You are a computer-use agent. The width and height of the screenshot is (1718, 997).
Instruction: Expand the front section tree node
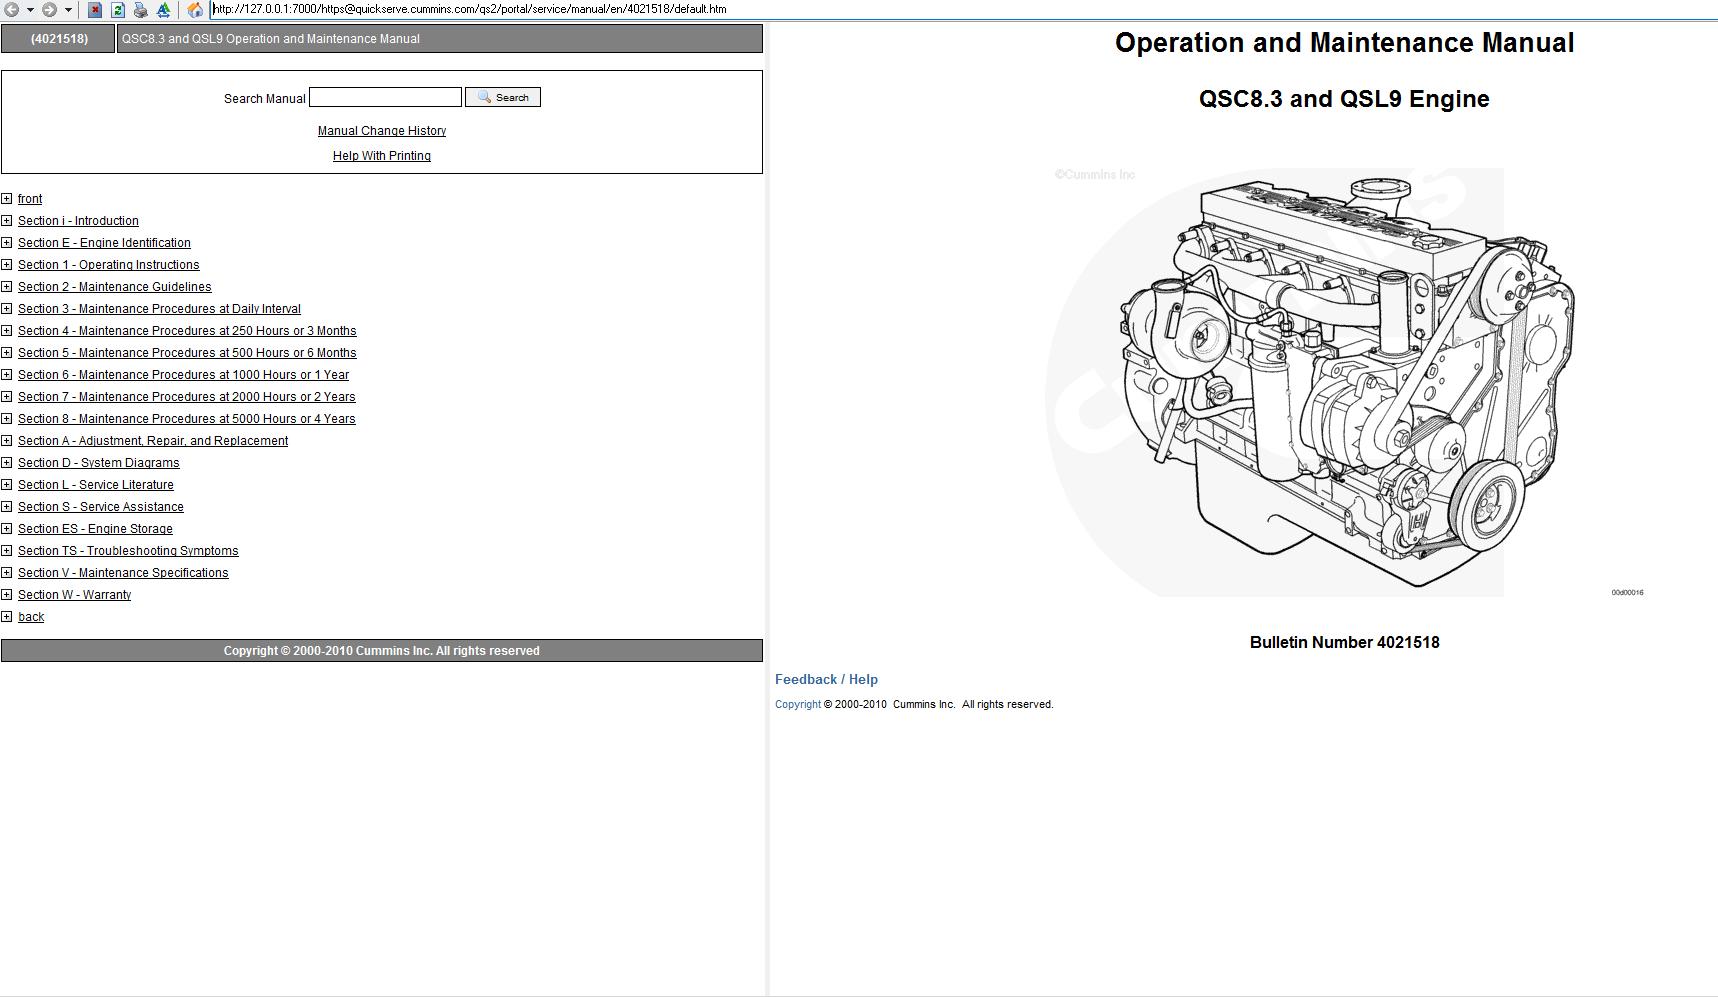(x=7, y=198)
